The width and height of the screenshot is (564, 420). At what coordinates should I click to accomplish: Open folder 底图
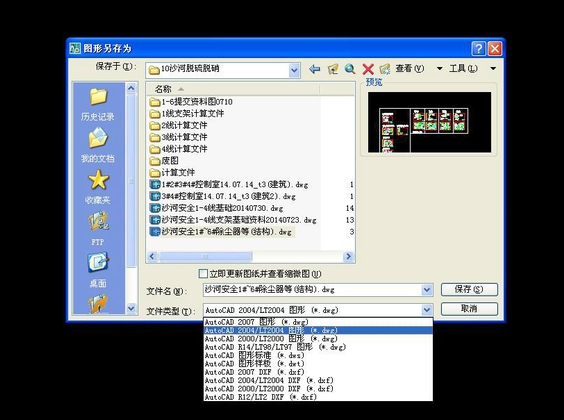[x=164, y=161]
